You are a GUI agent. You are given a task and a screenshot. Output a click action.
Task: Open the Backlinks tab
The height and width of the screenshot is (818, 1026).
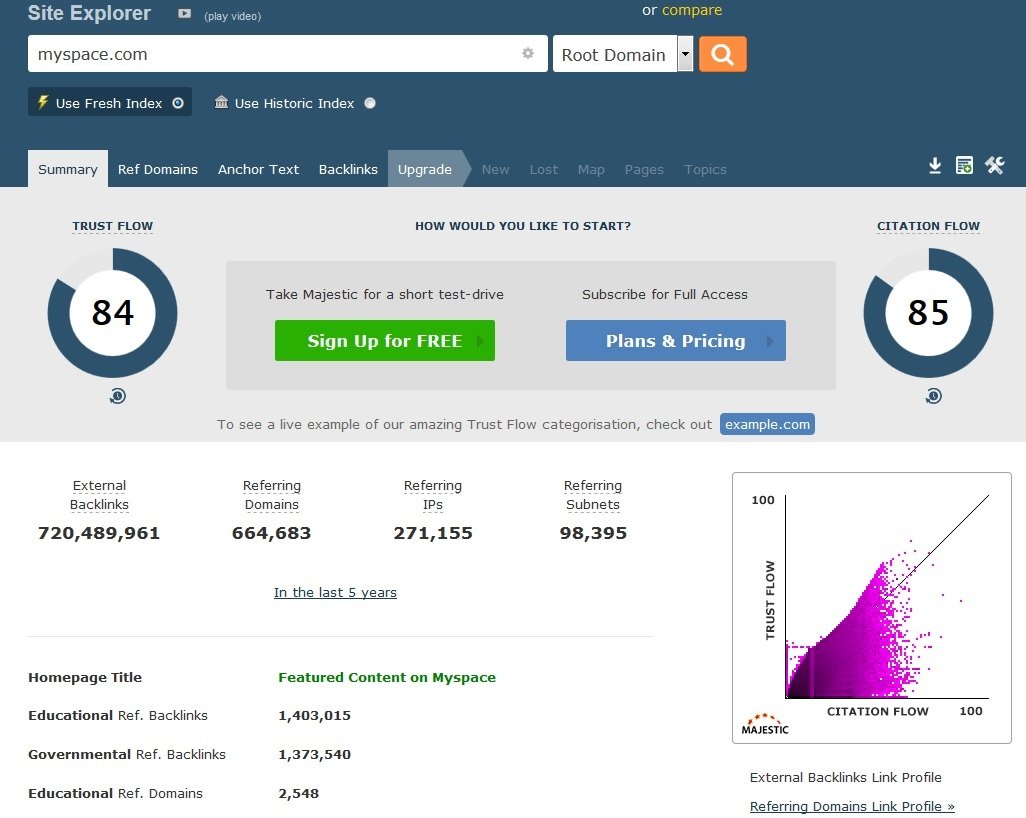point(348,169)
